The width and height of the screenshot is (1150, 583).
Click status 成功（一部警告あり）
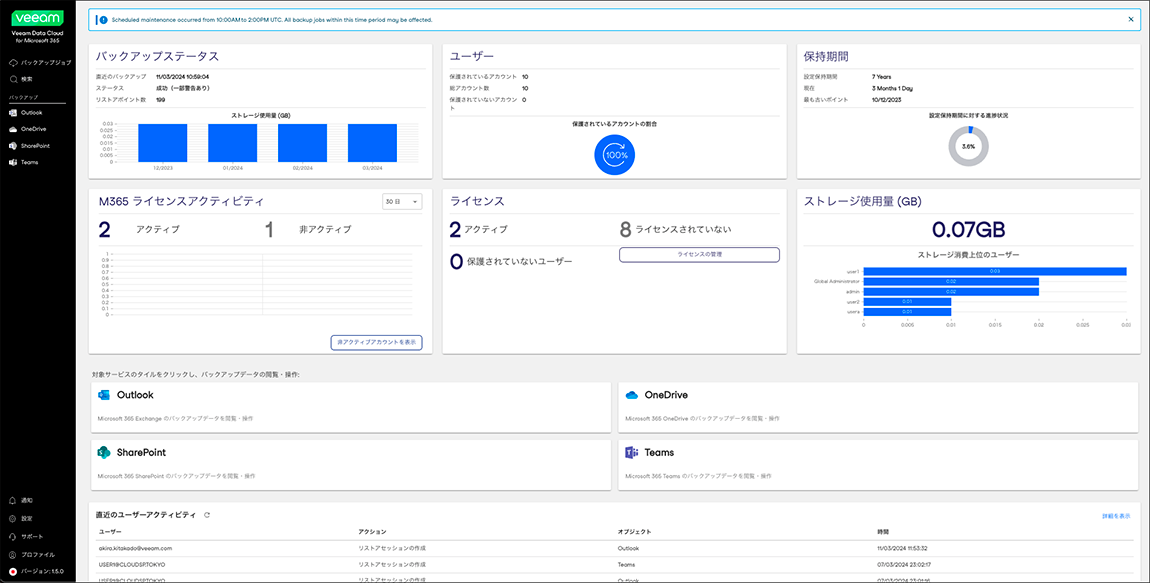click(x=183, y=88)
